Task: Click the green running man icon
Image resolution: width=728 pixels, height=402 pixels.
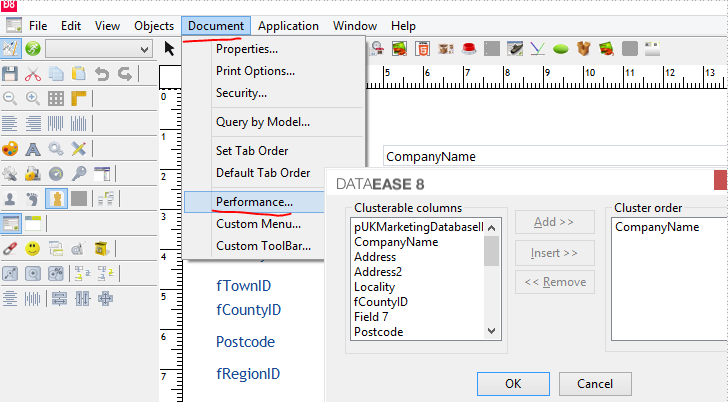Action: (33, 48)
